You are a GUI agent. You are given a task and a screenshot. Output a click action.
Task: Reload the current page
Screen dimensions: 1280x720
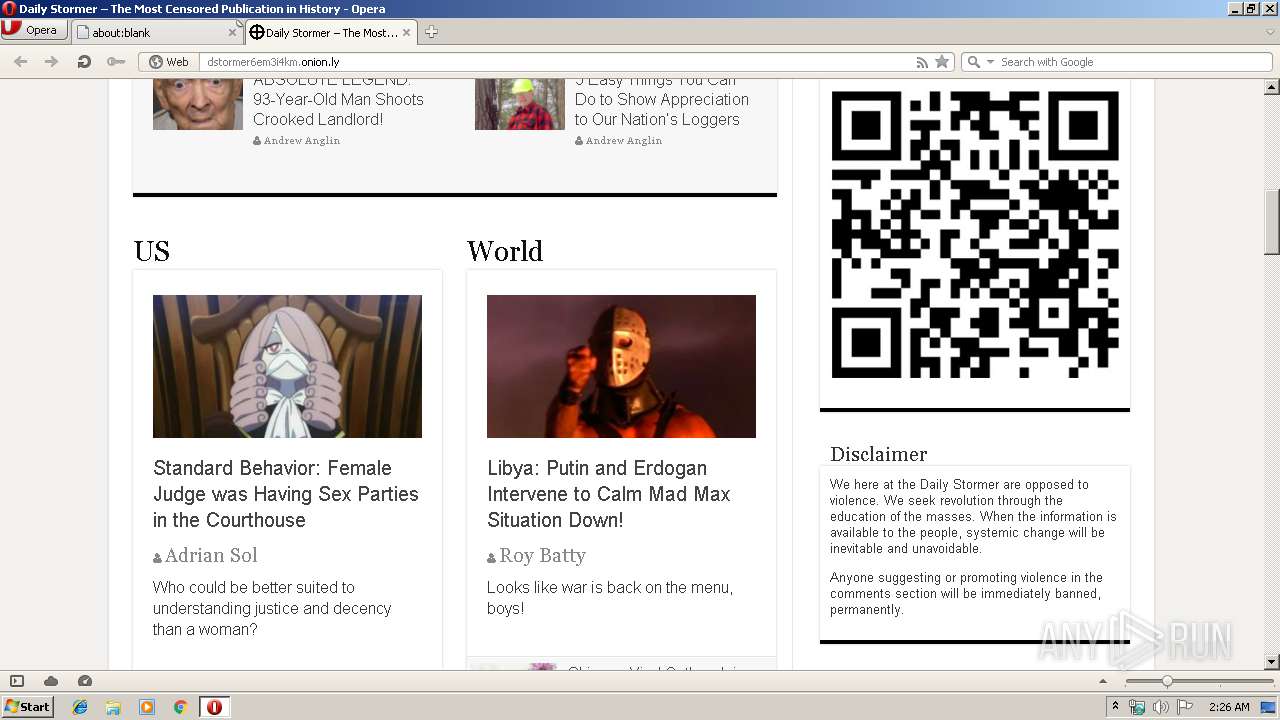[x=84, y=61]
